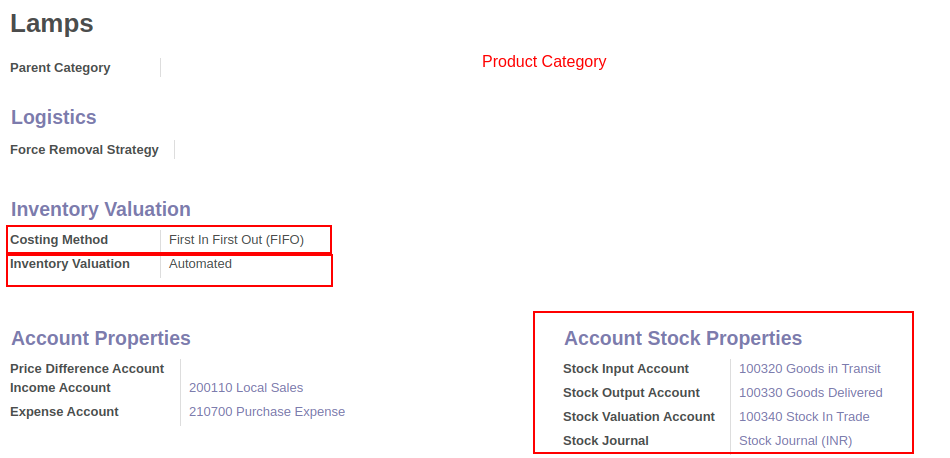Image resolution: width=950 pixels, height=458 pixels.
Task: Open the 100330 Goods Delivered link
Action: point(811,393)
